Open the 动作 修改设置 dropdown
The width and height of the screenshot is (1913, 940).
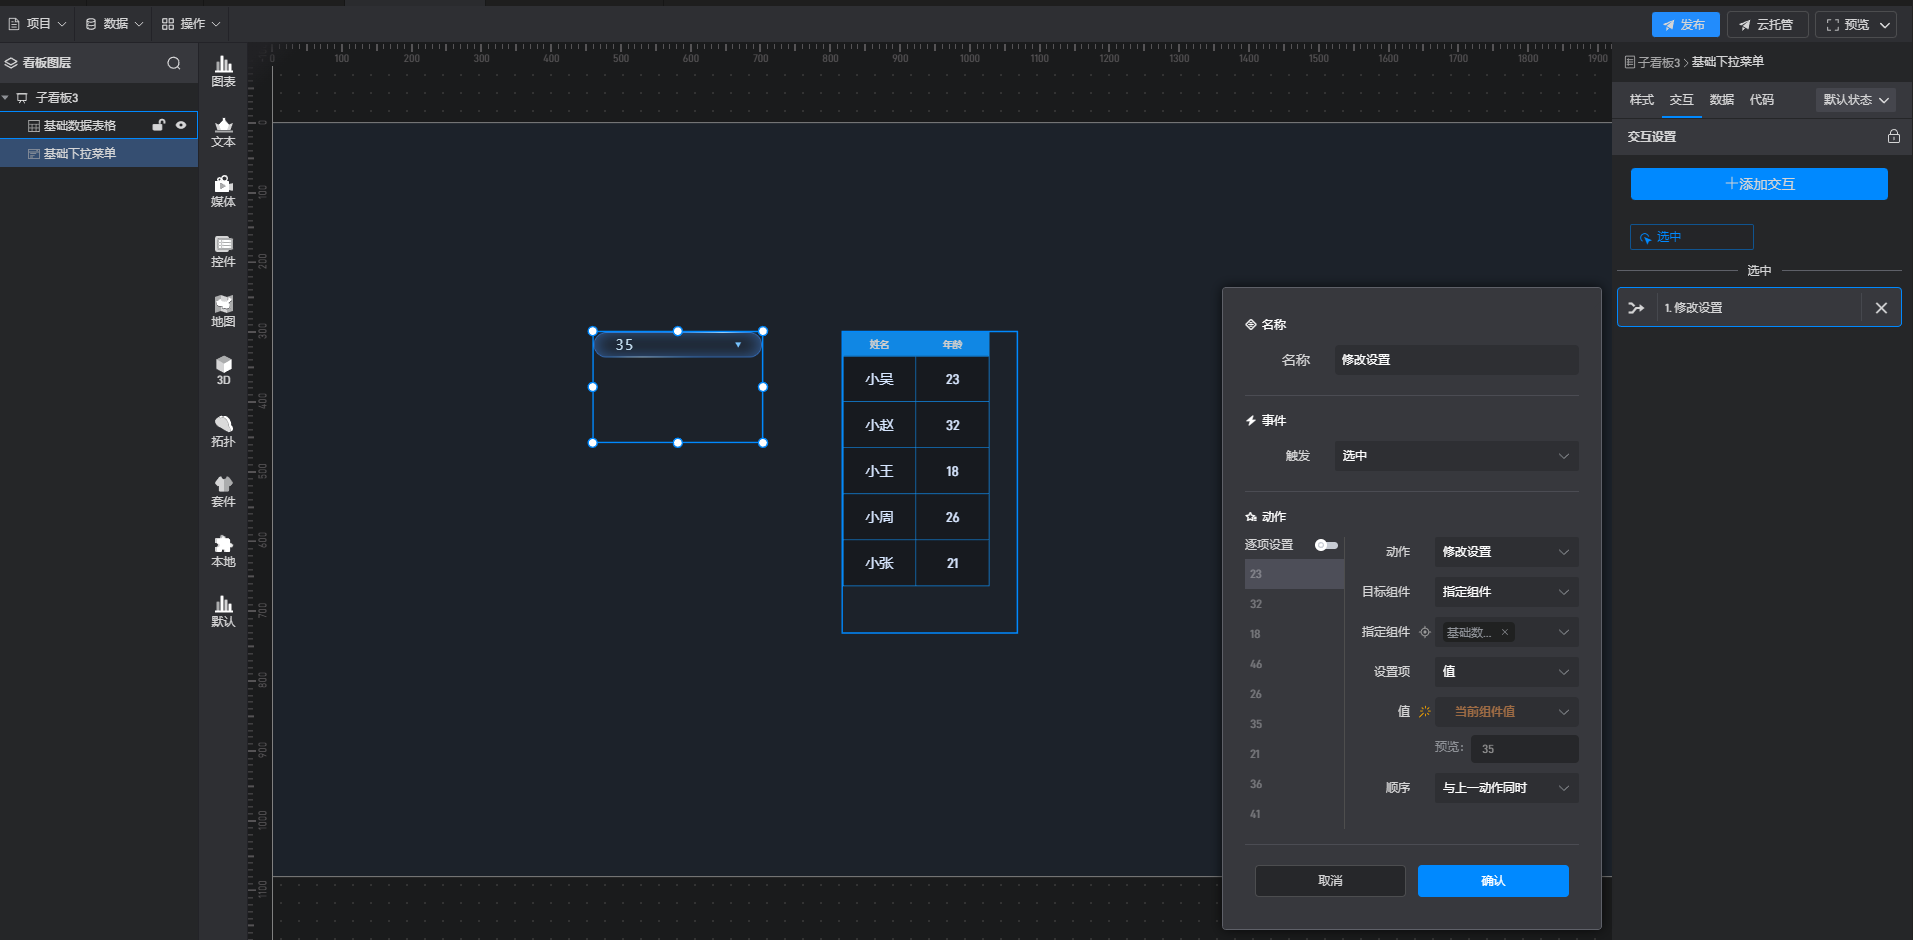point(1506,552)
